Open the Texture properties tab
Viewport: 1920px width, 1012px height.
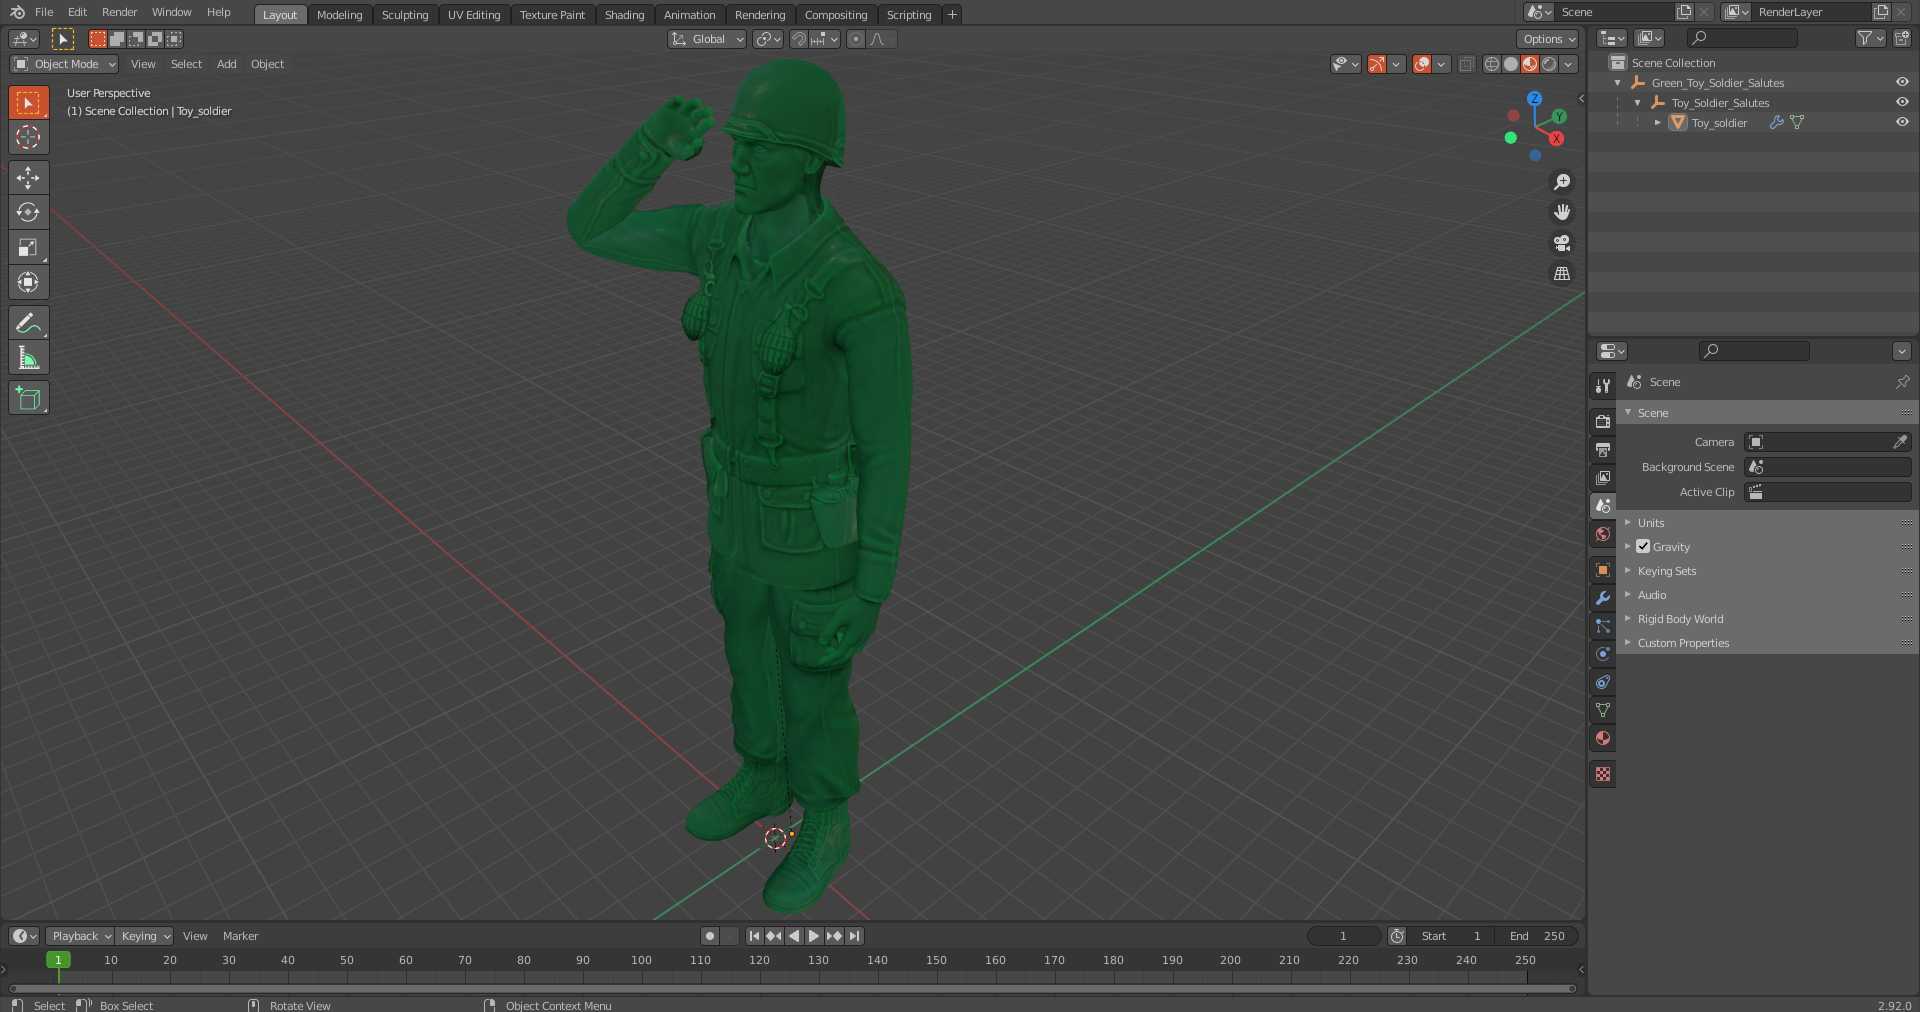coord(1603,774)
